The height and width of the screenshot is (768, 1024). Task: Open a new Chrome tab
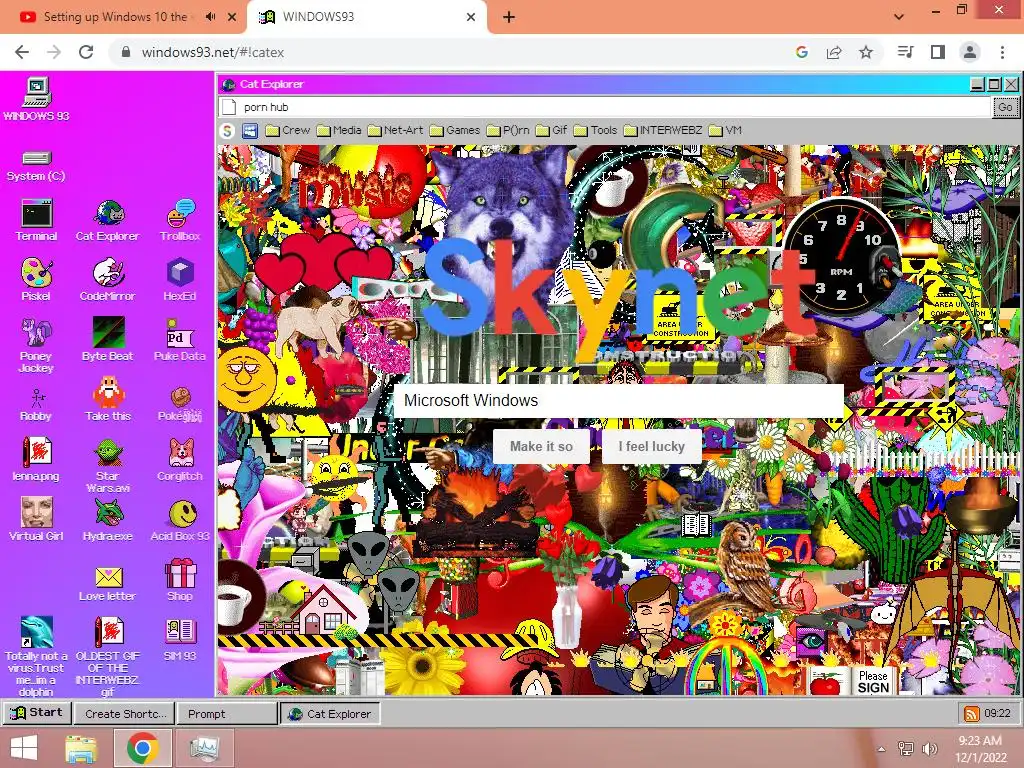(x=509, y=17)
